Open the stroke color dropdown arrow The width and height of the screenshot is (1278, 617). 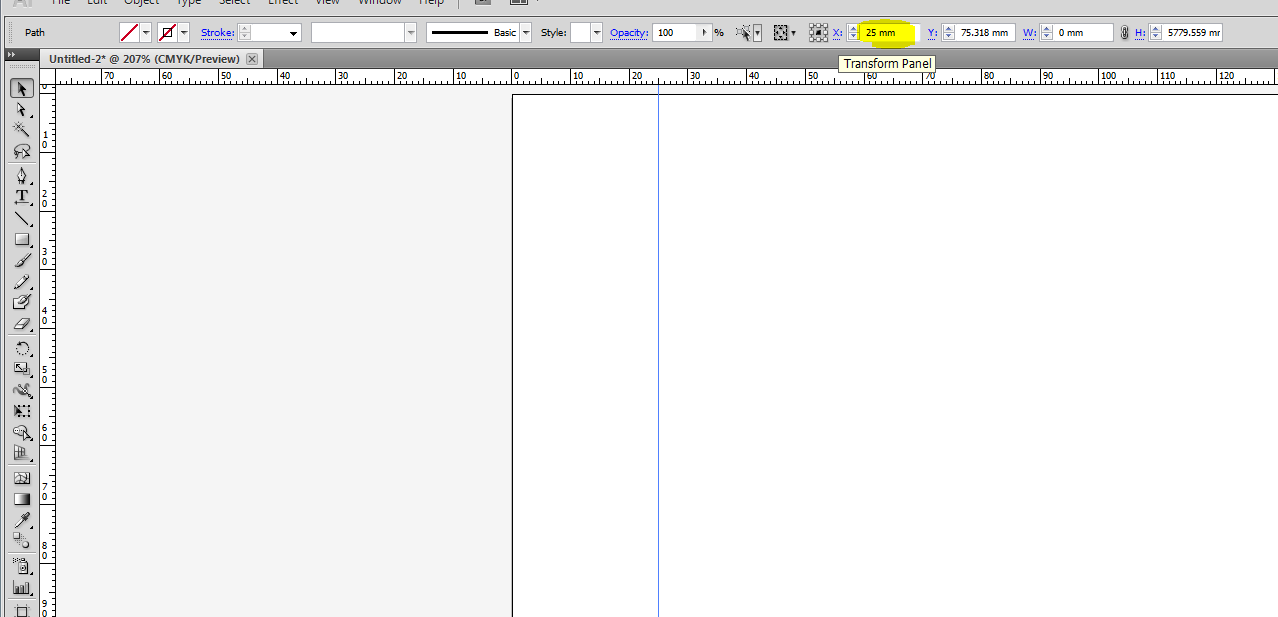tap(184, 33)
